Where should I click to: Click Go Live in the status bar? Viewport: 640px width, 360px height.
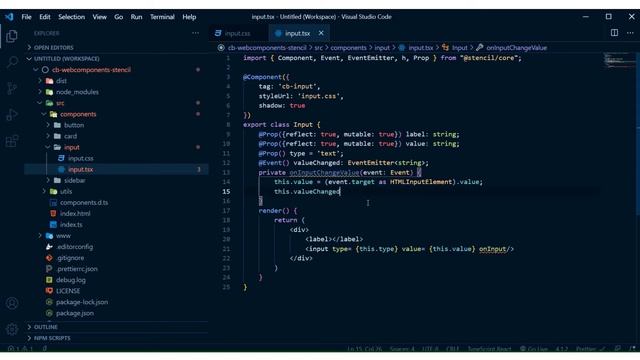click(x=534, y=349)
